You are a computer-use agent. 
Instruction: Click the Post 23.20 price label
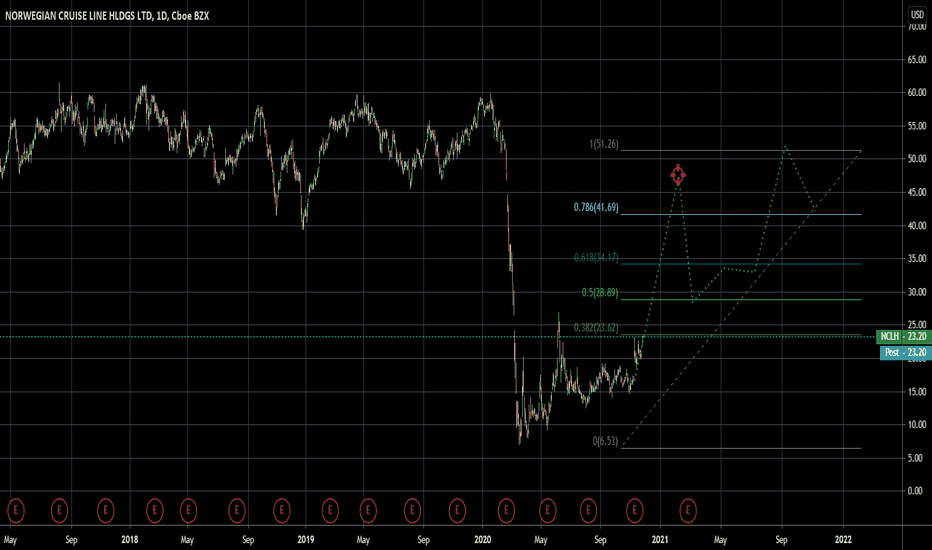point(905,353)
